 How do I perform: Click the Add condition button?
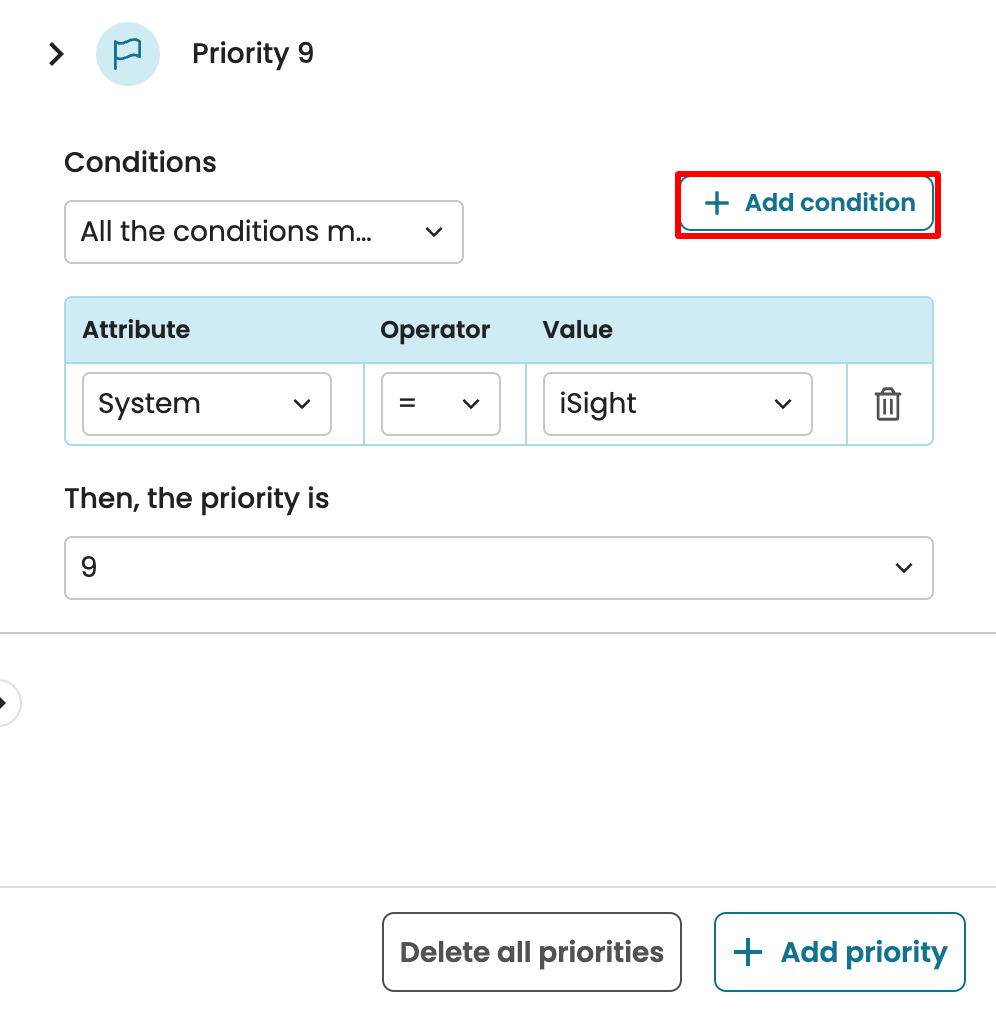(x=809, y=203)
